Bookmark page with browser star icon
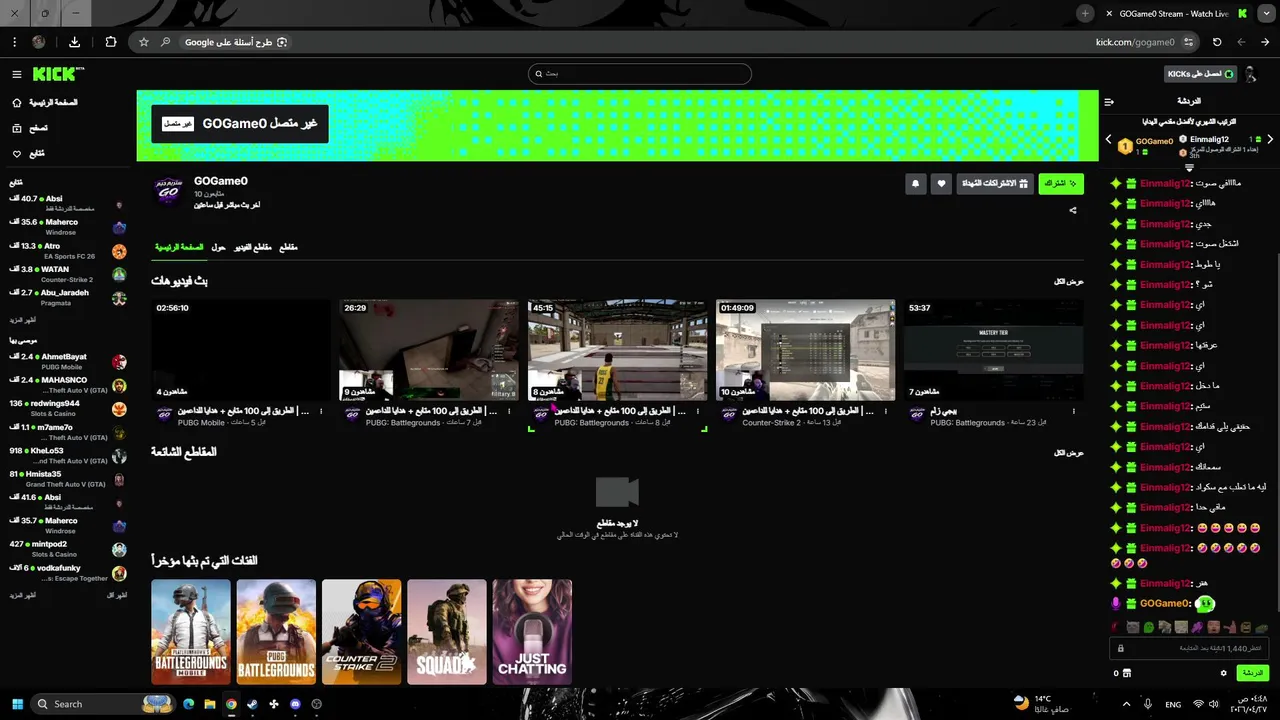The width and height of the screenshot is (1280, 720). tap(144, 42)
